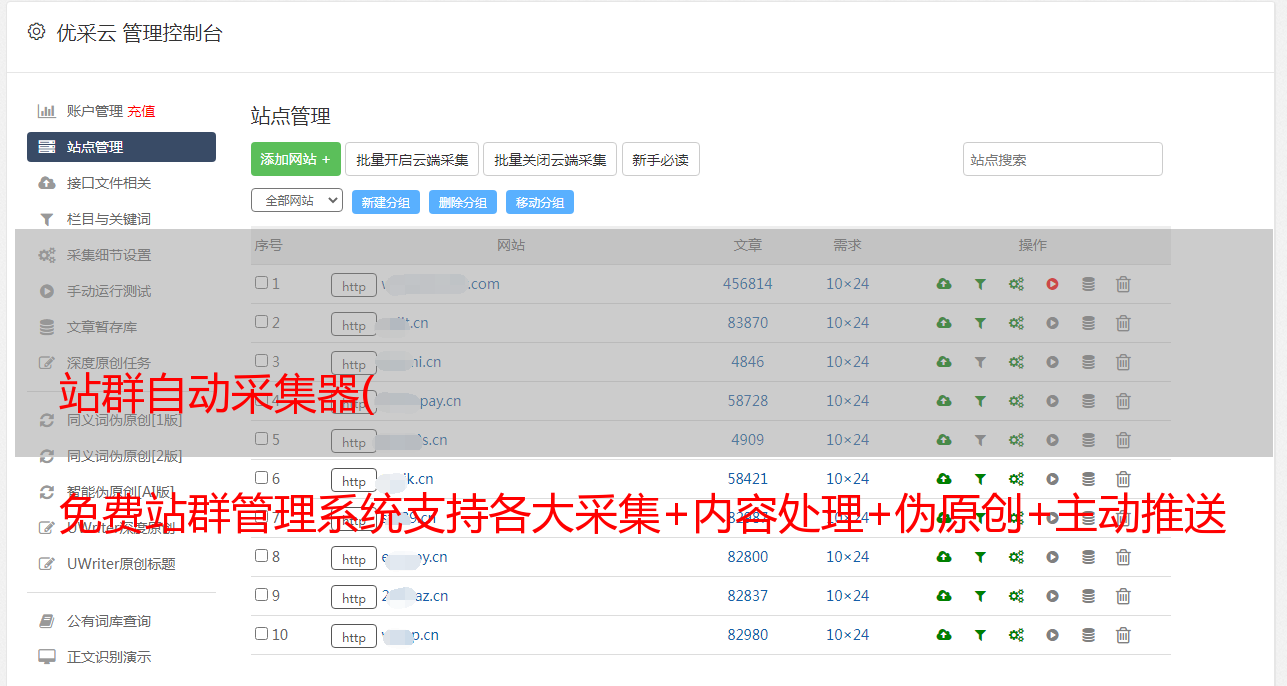Click article count 456814
The height and width of the screenshot is (686, 1287).
[748, 284]
